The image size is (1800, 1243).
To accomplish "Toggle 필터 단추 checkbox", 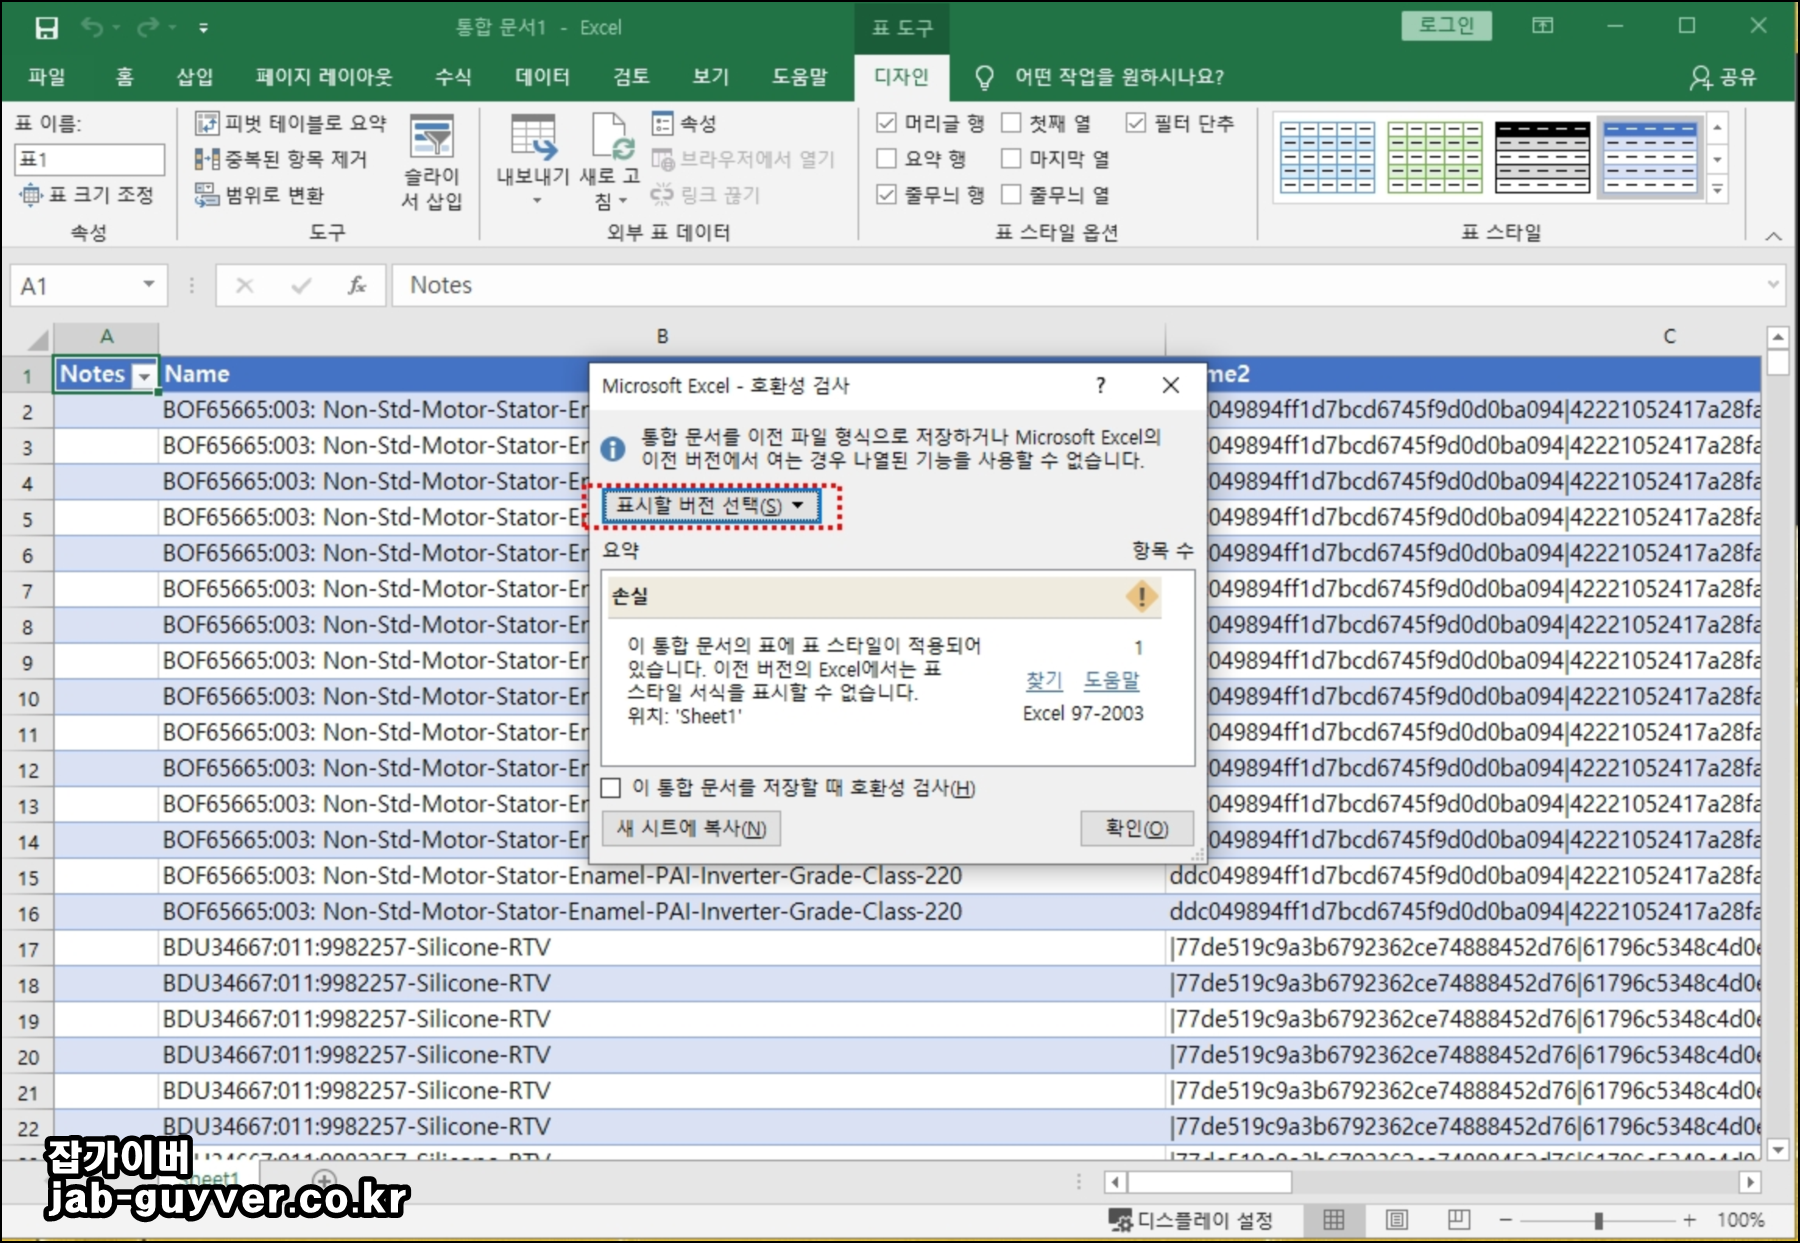I will tap(1135, 123).
